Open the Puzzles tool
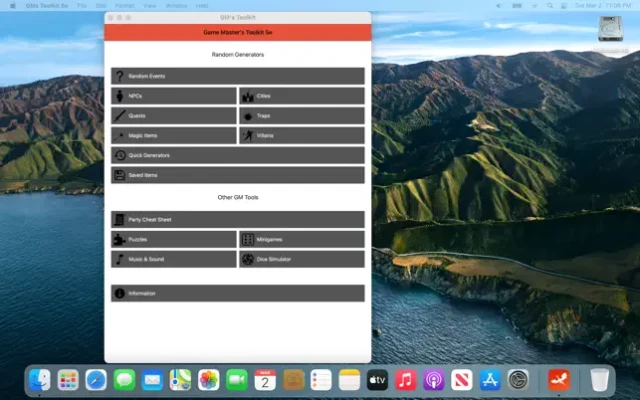 (x=174, y=239)
